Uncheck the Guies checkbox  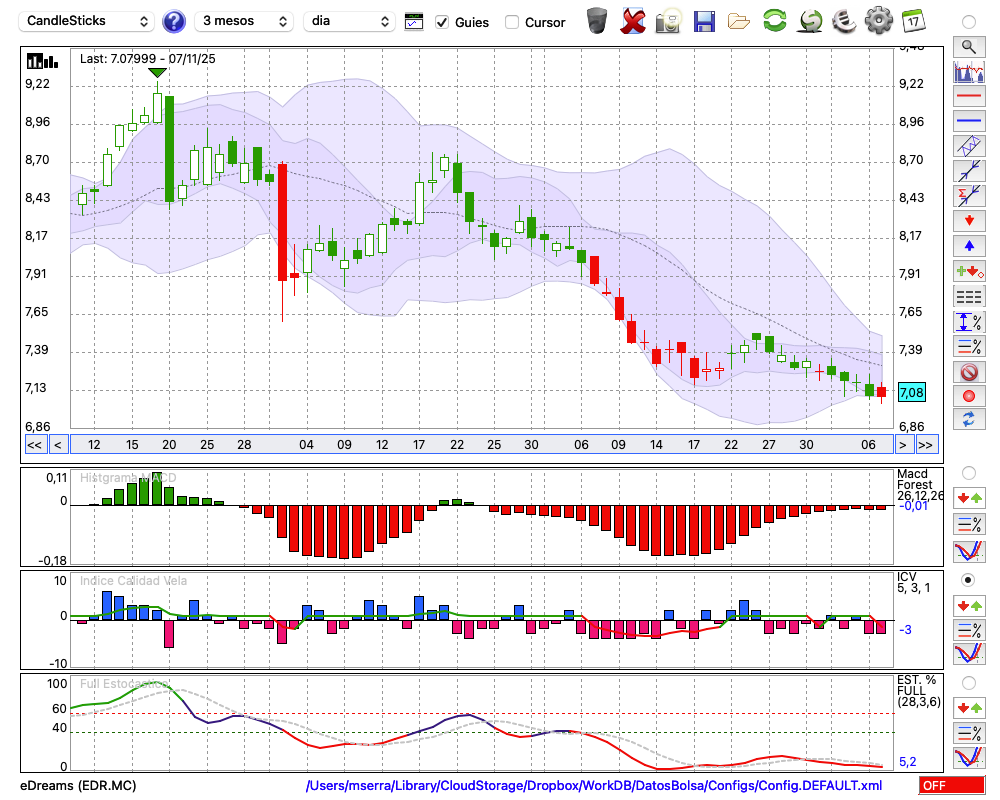pyautogui.click(x=442, y=22)
